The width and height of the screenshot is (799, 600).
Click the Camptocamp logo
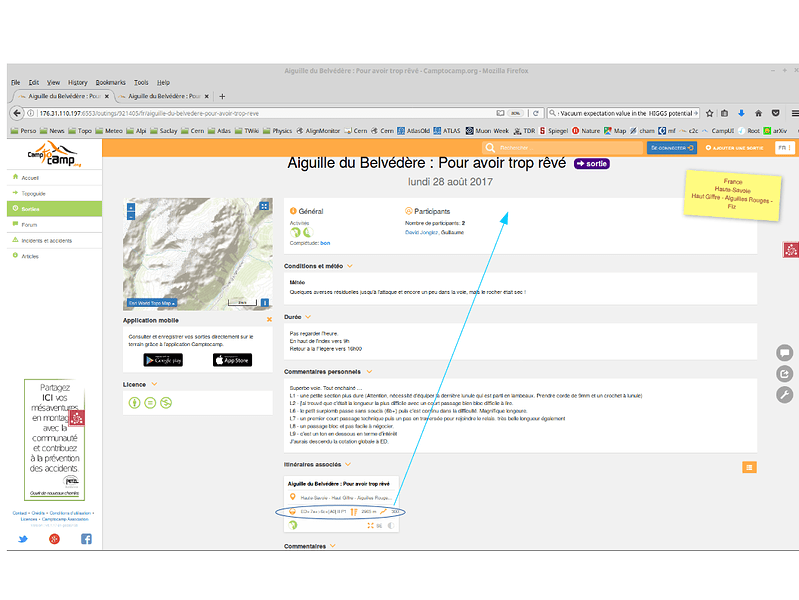[x=54, y=153]
